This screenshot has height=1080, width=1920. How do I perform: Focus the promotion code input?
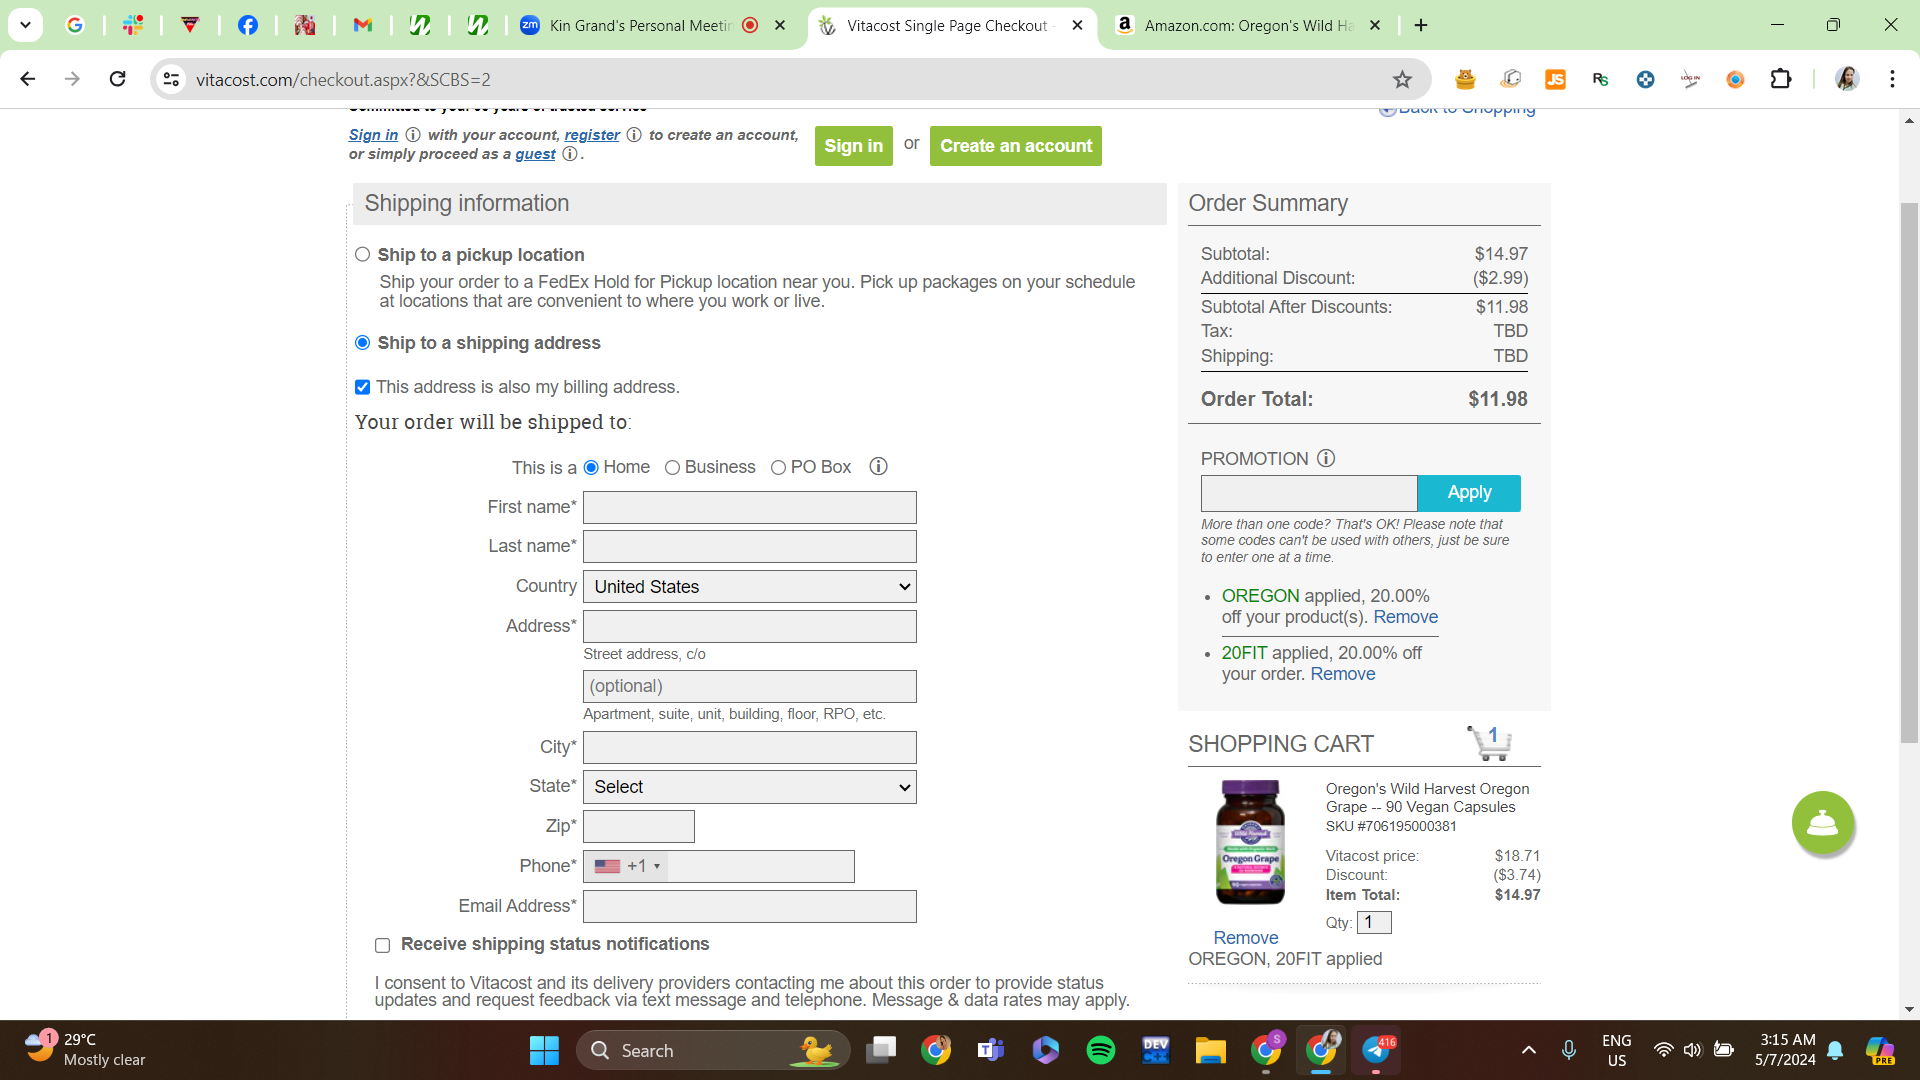tap(1309, 493)
